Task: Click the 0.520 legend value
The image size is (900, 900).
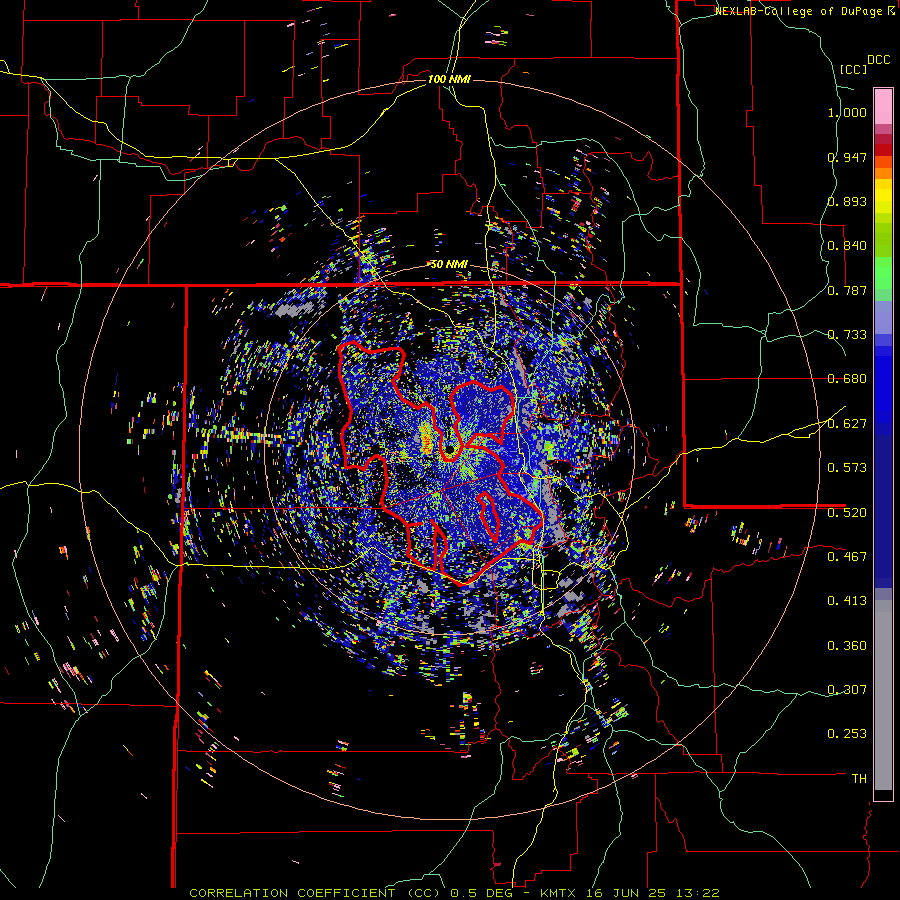Action: click(x=847, y=513)
